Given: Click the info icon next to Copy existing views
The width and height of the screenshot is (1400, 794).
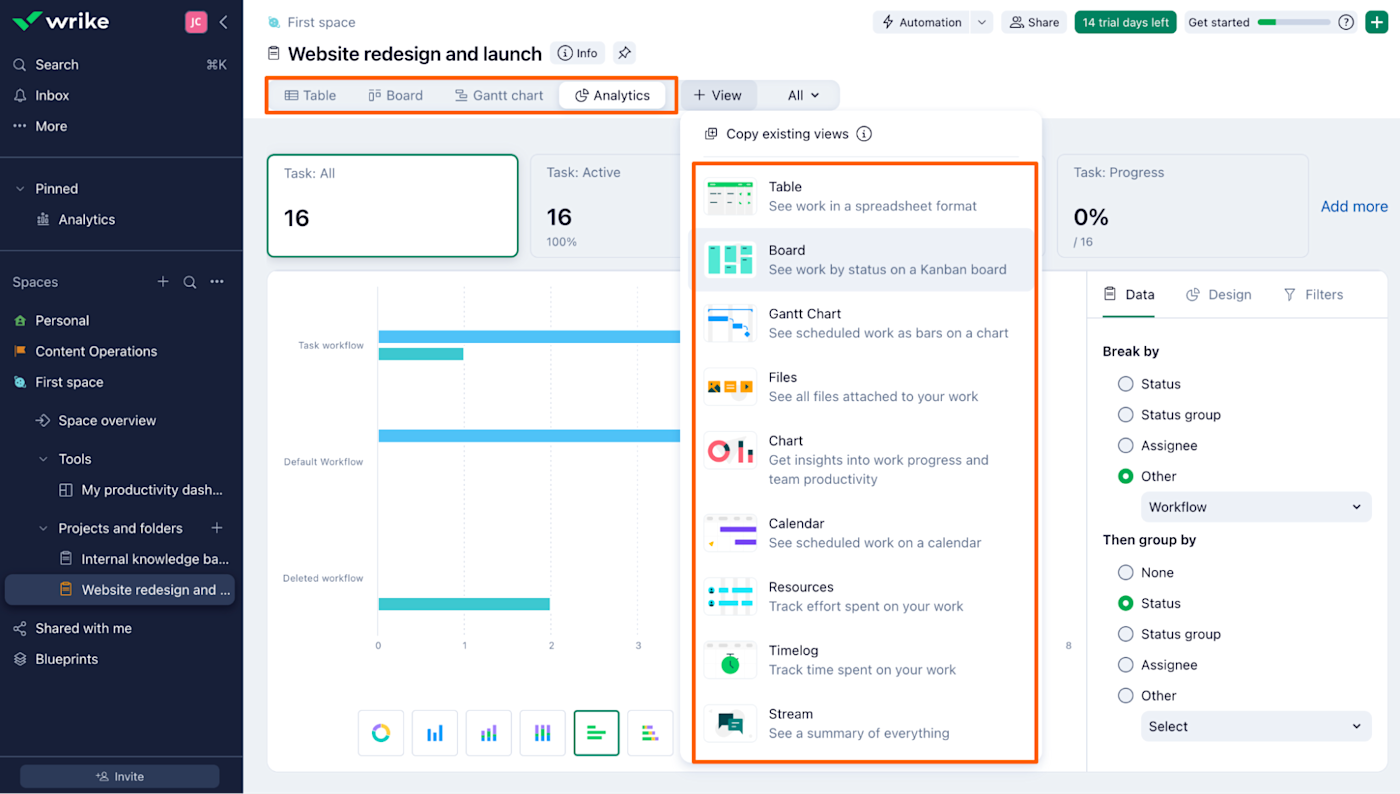Looking at the screenshot, I should 864,134.
